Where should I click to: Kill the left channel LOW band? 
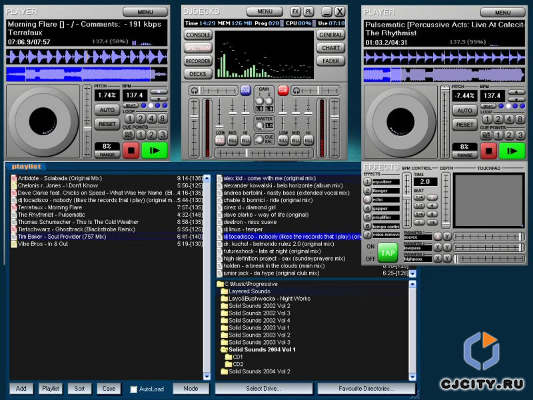click(x=220, y=140)
